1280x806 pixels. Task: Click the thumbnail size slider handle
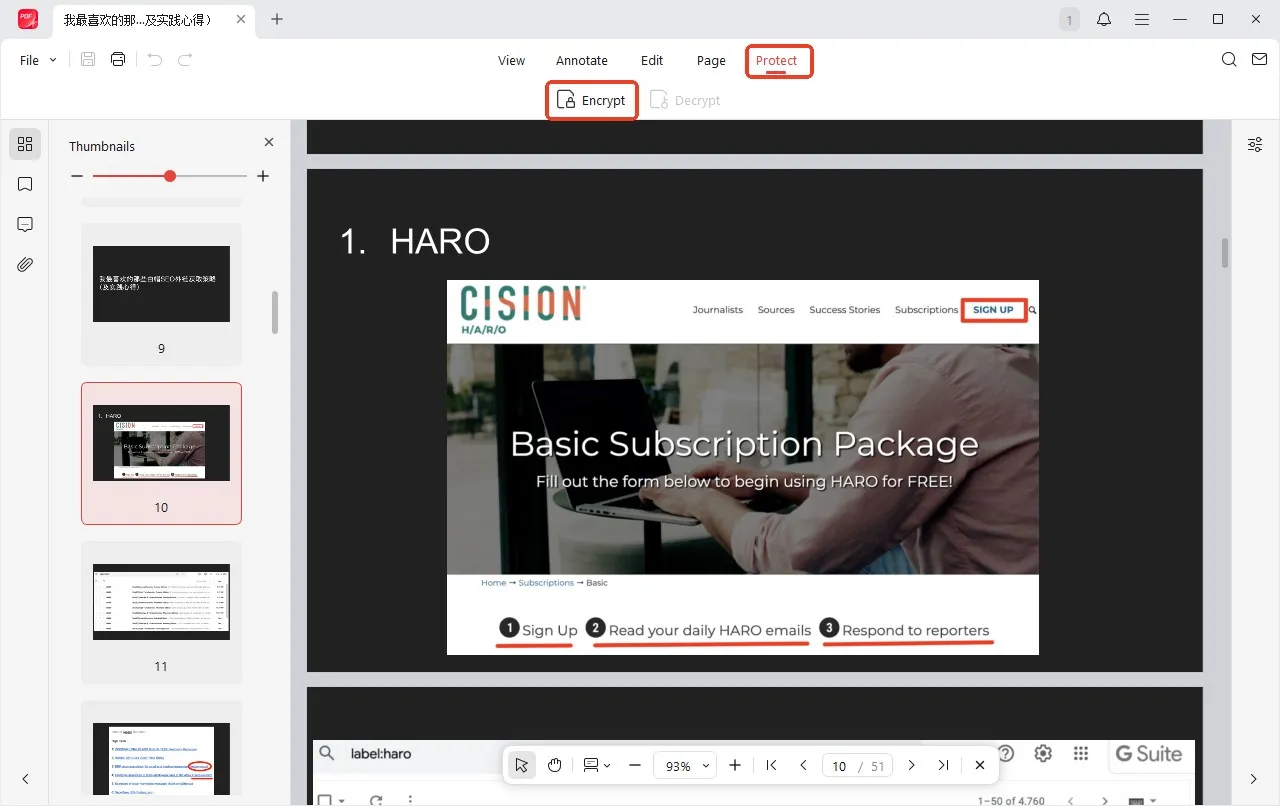[x=170, y=176]
